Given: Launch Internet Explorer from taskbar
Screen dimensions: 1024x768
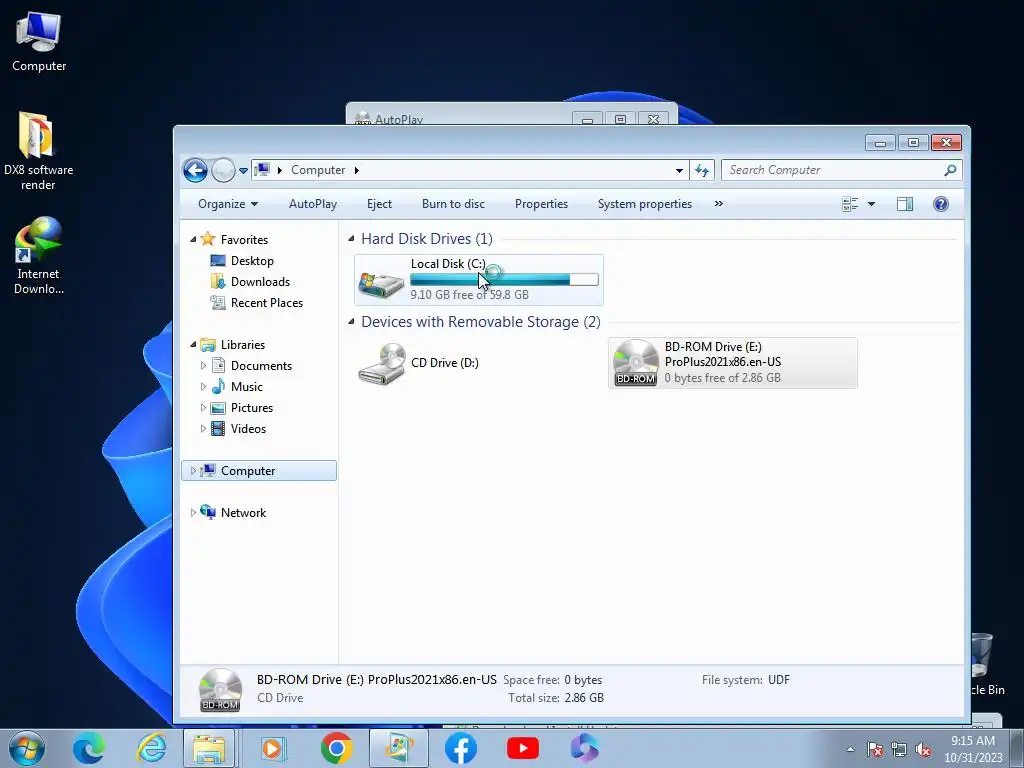Looking at the screenshot, I should coord(151,748).
